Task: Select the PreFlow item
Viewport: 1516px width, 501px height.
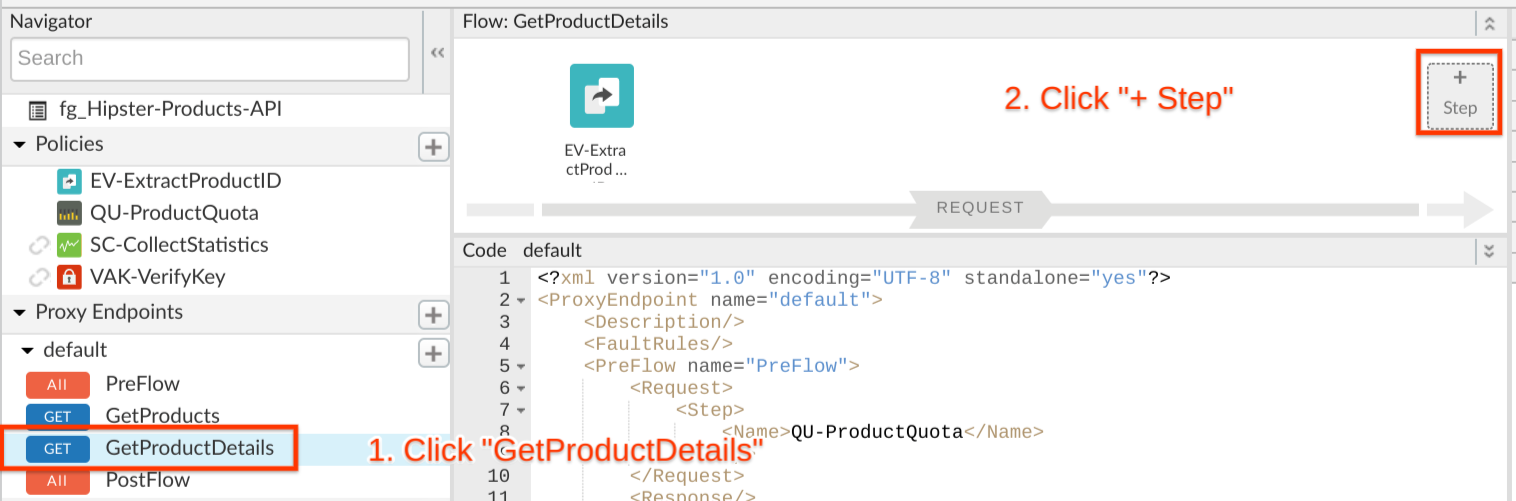Action: 142,384
